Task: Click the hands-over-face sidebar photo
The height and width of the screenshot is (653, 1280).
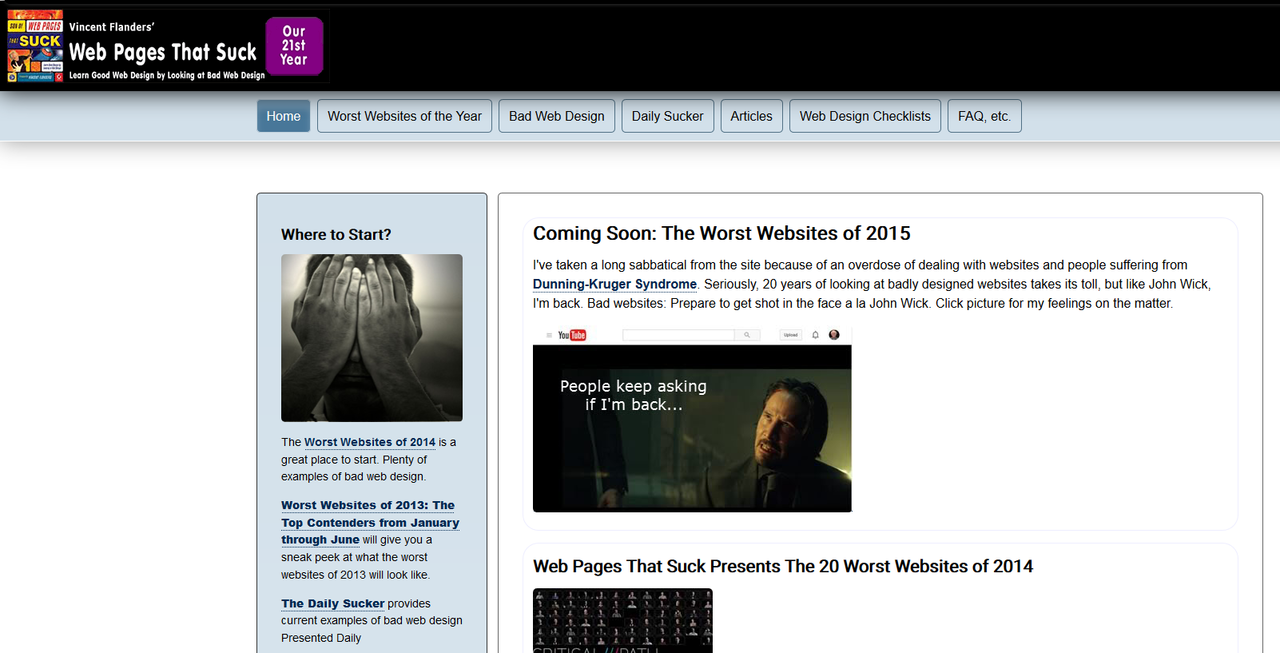Action: point(371,337)
